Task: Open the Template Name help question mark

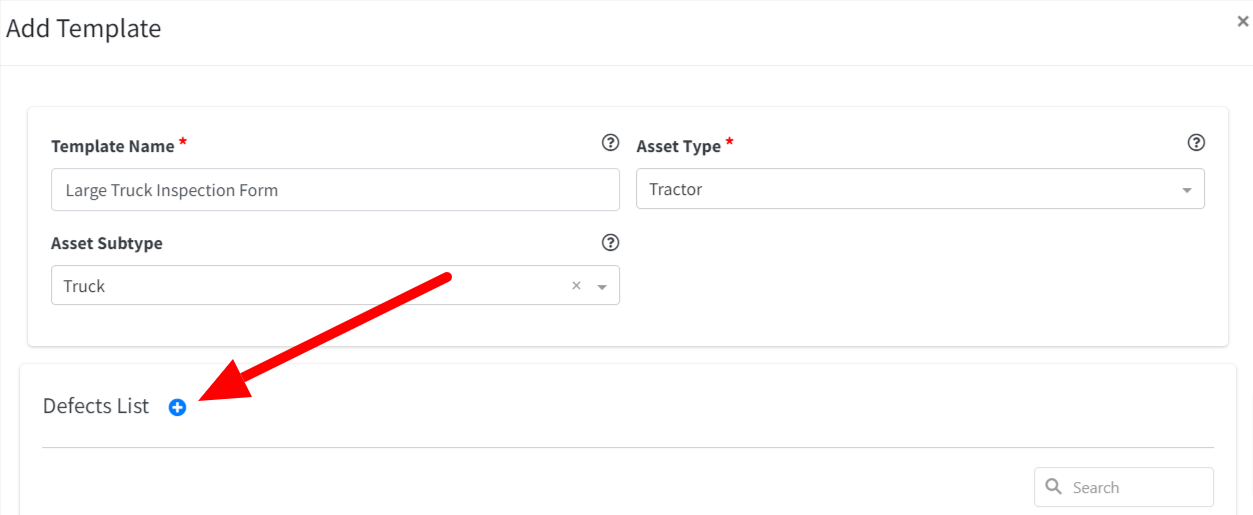Action: 610,143
